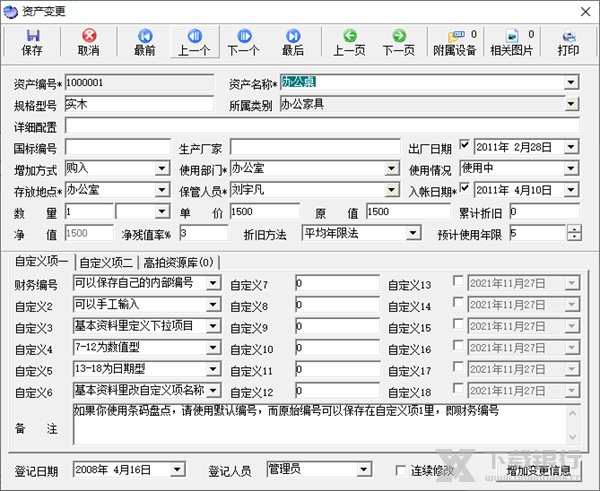Click the 数量 value field
Image resolution: width=600 pixels, height=491 pixels.
pyautogui.click(x=90, y=211)
